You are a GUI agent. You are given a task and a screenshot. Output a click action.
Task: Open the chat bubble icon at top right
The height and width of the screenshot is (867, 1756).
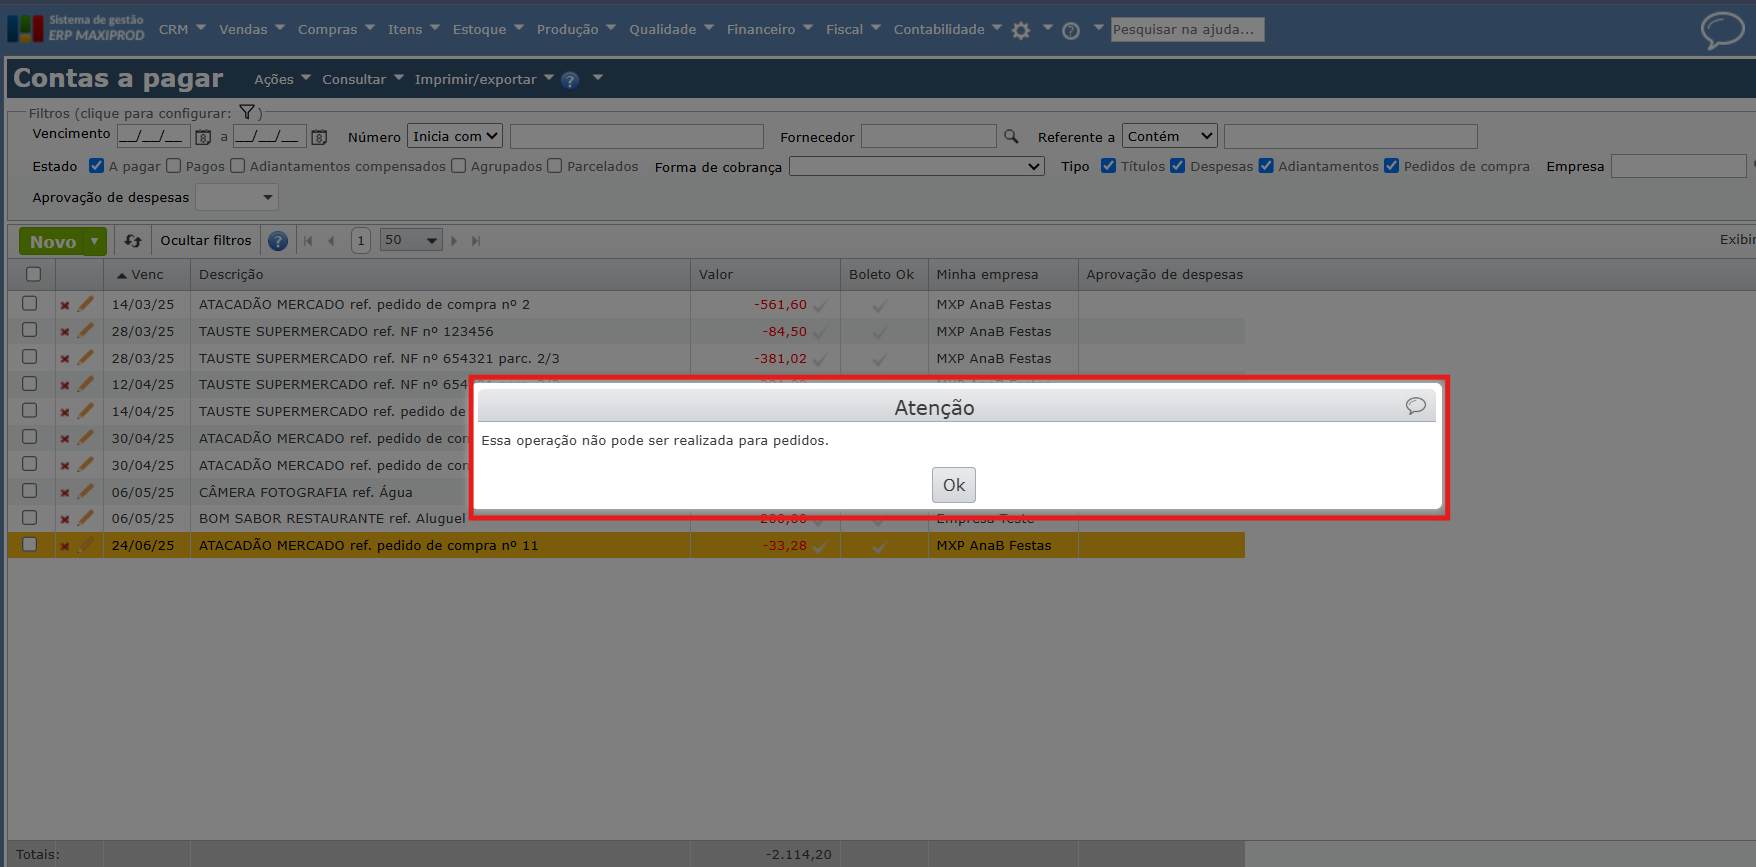1722,30
